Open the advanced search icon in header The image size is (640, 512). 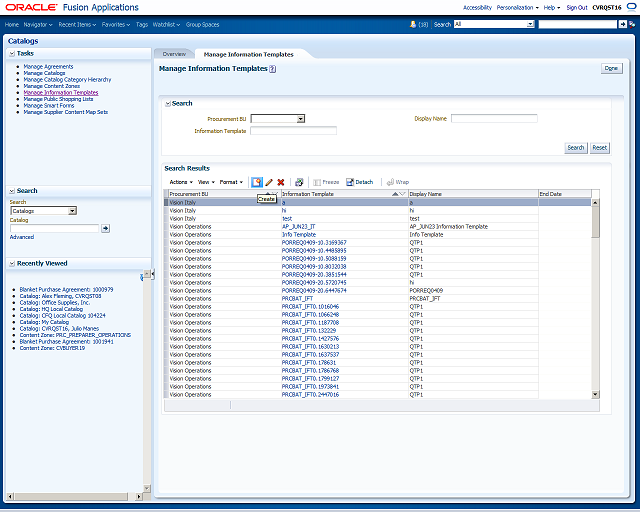click(x=632, y=24)
